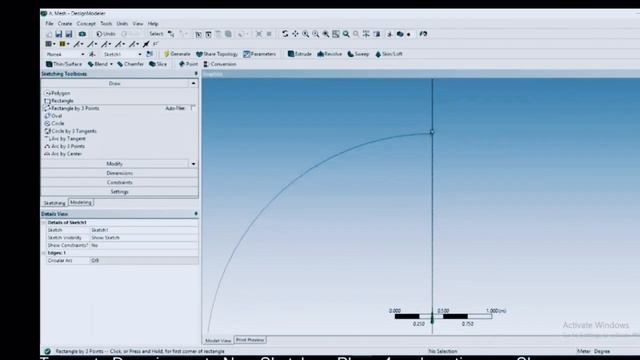Open the Sketch1 selection dropdown
The image size is (640, 360).
click(x=140, y=54)
